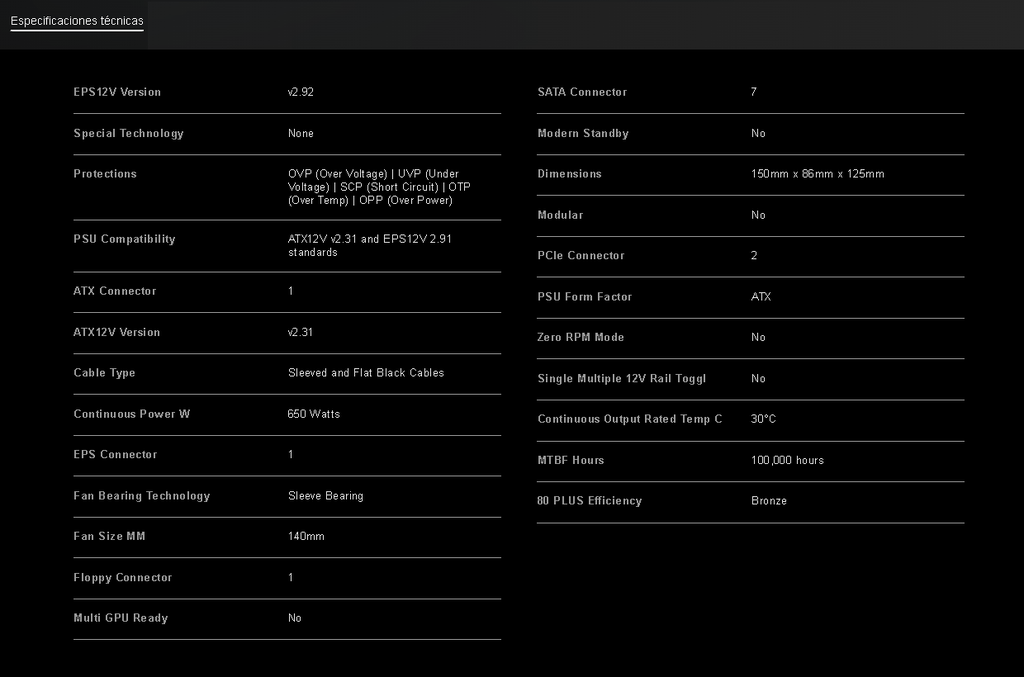Select the v2.92 version value
Screen dimensions: 1024x677
pyautogui.click(x=301, y=92)
